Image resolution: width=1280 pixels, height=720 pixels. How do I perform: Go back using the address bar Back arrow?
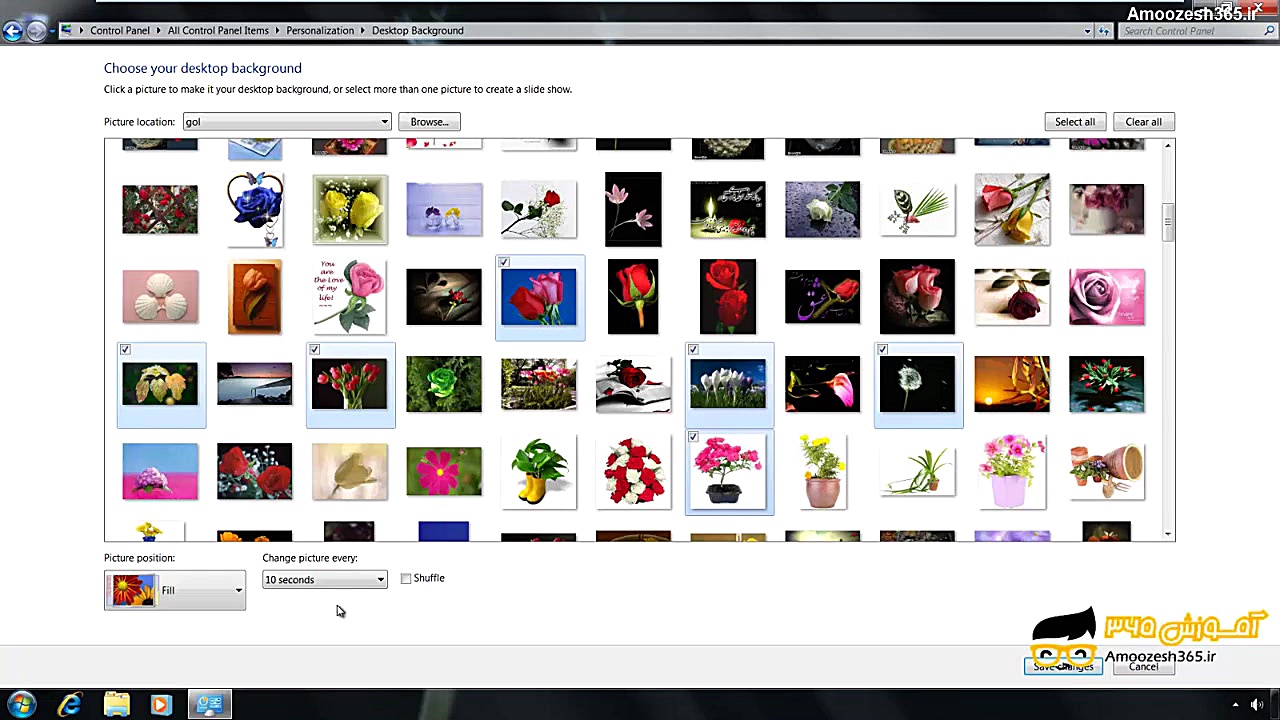point(12,31)
